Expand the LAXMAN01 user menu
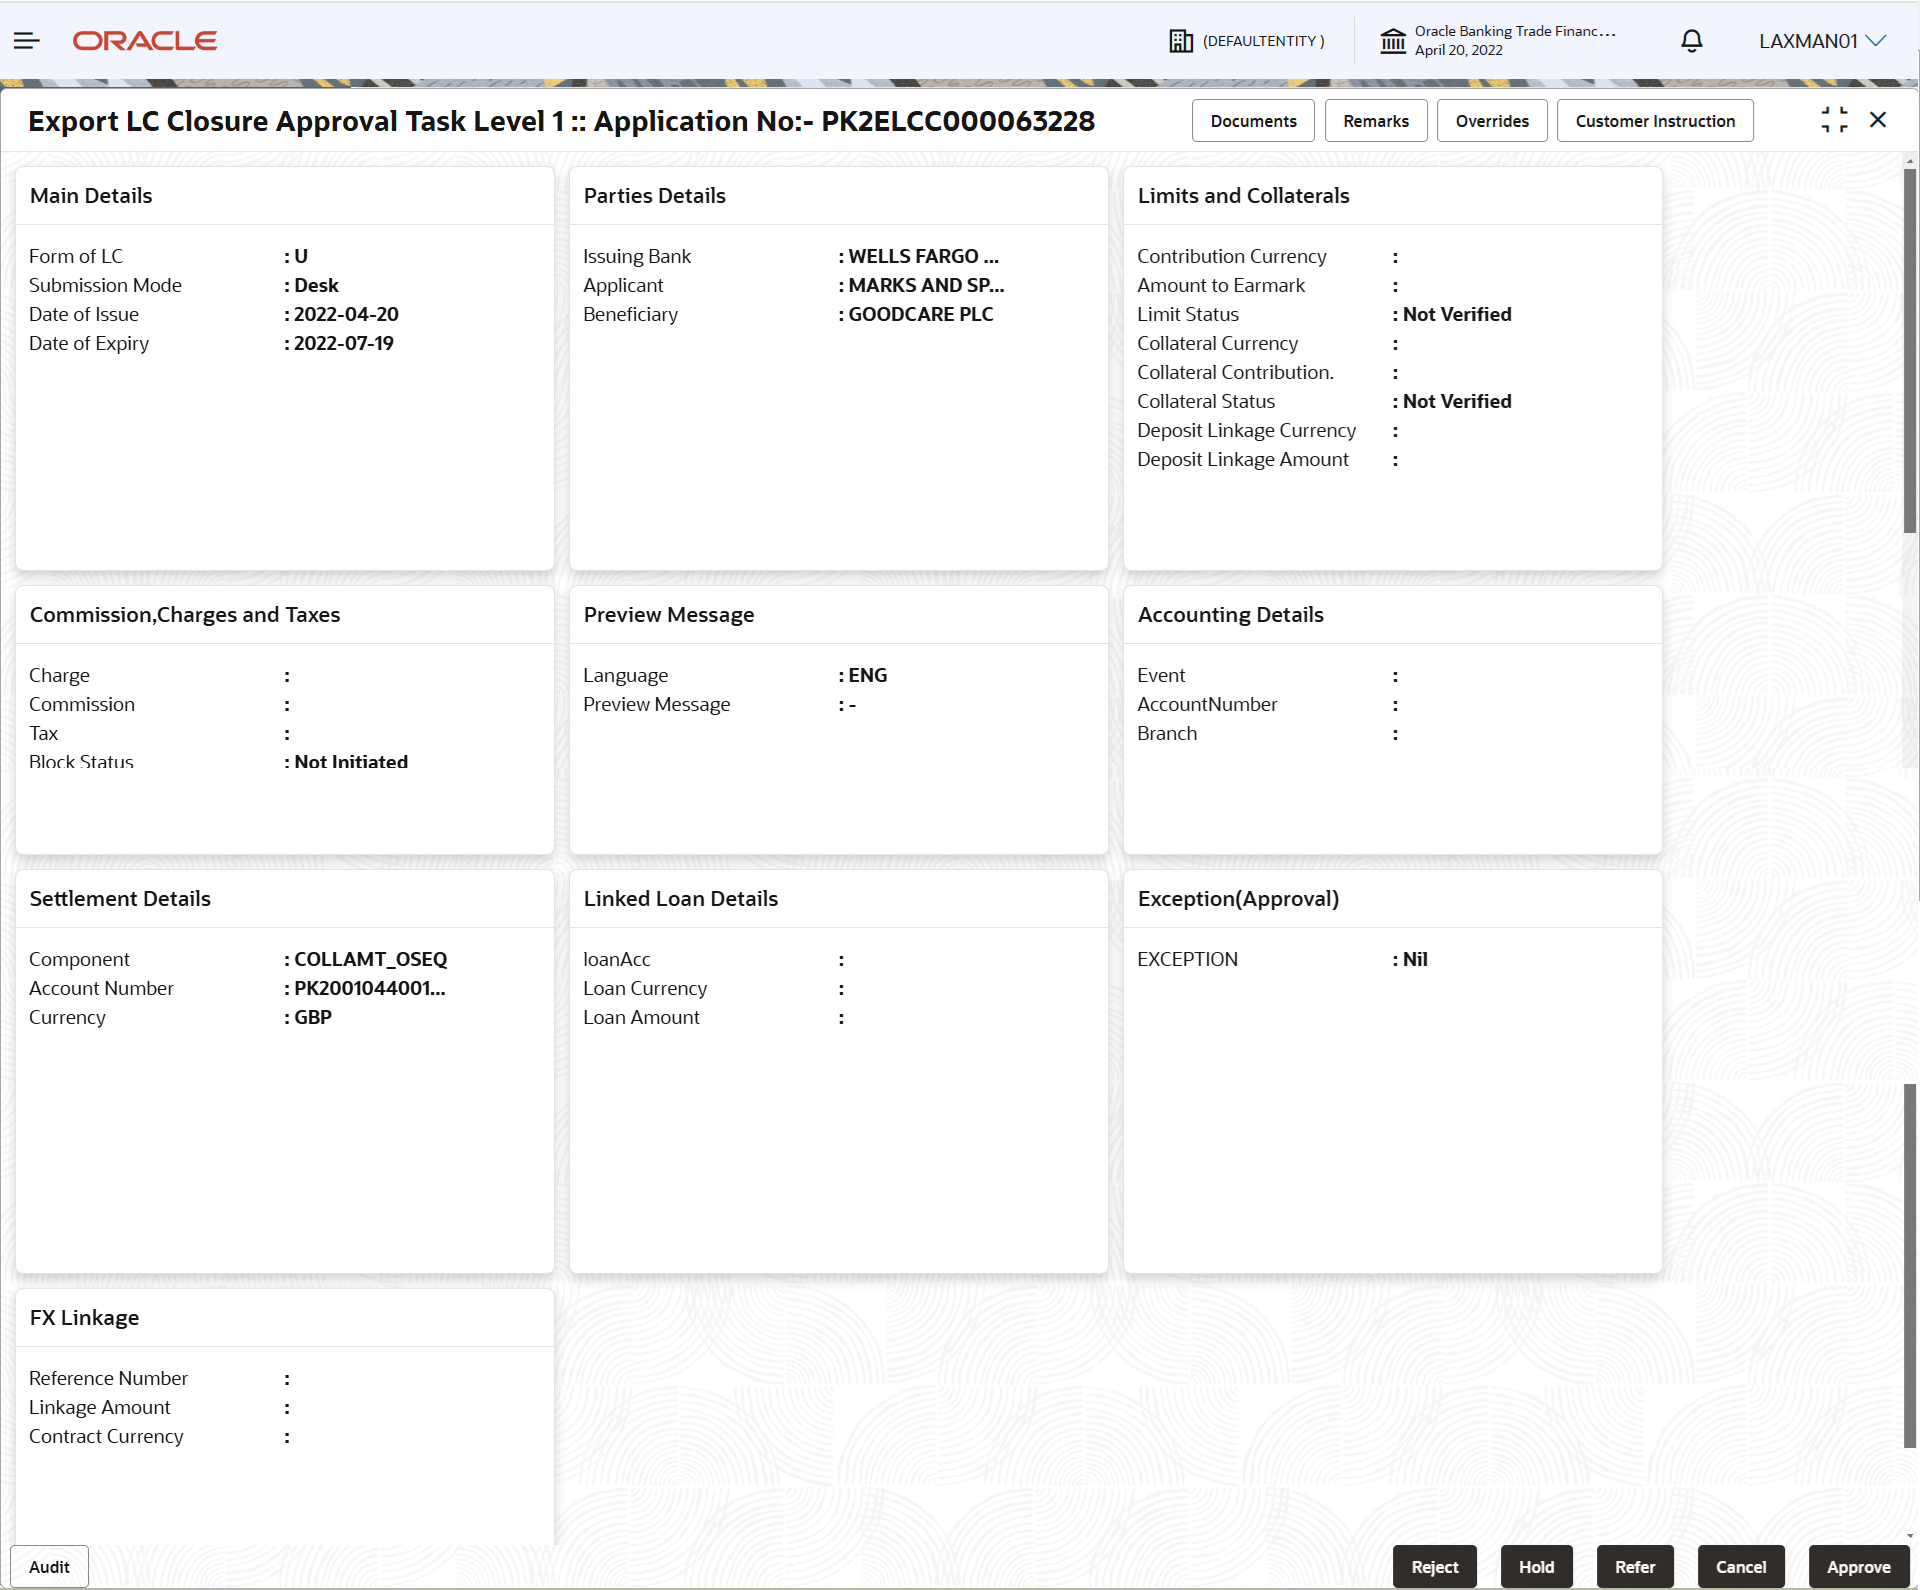 (1822, 40)
